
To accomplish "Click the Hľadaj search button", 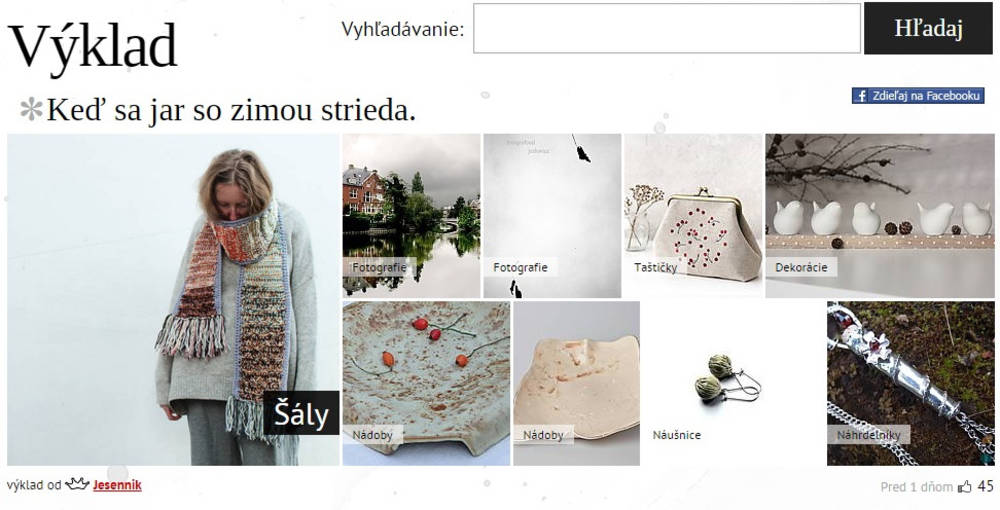I will (x=928, y=29).
